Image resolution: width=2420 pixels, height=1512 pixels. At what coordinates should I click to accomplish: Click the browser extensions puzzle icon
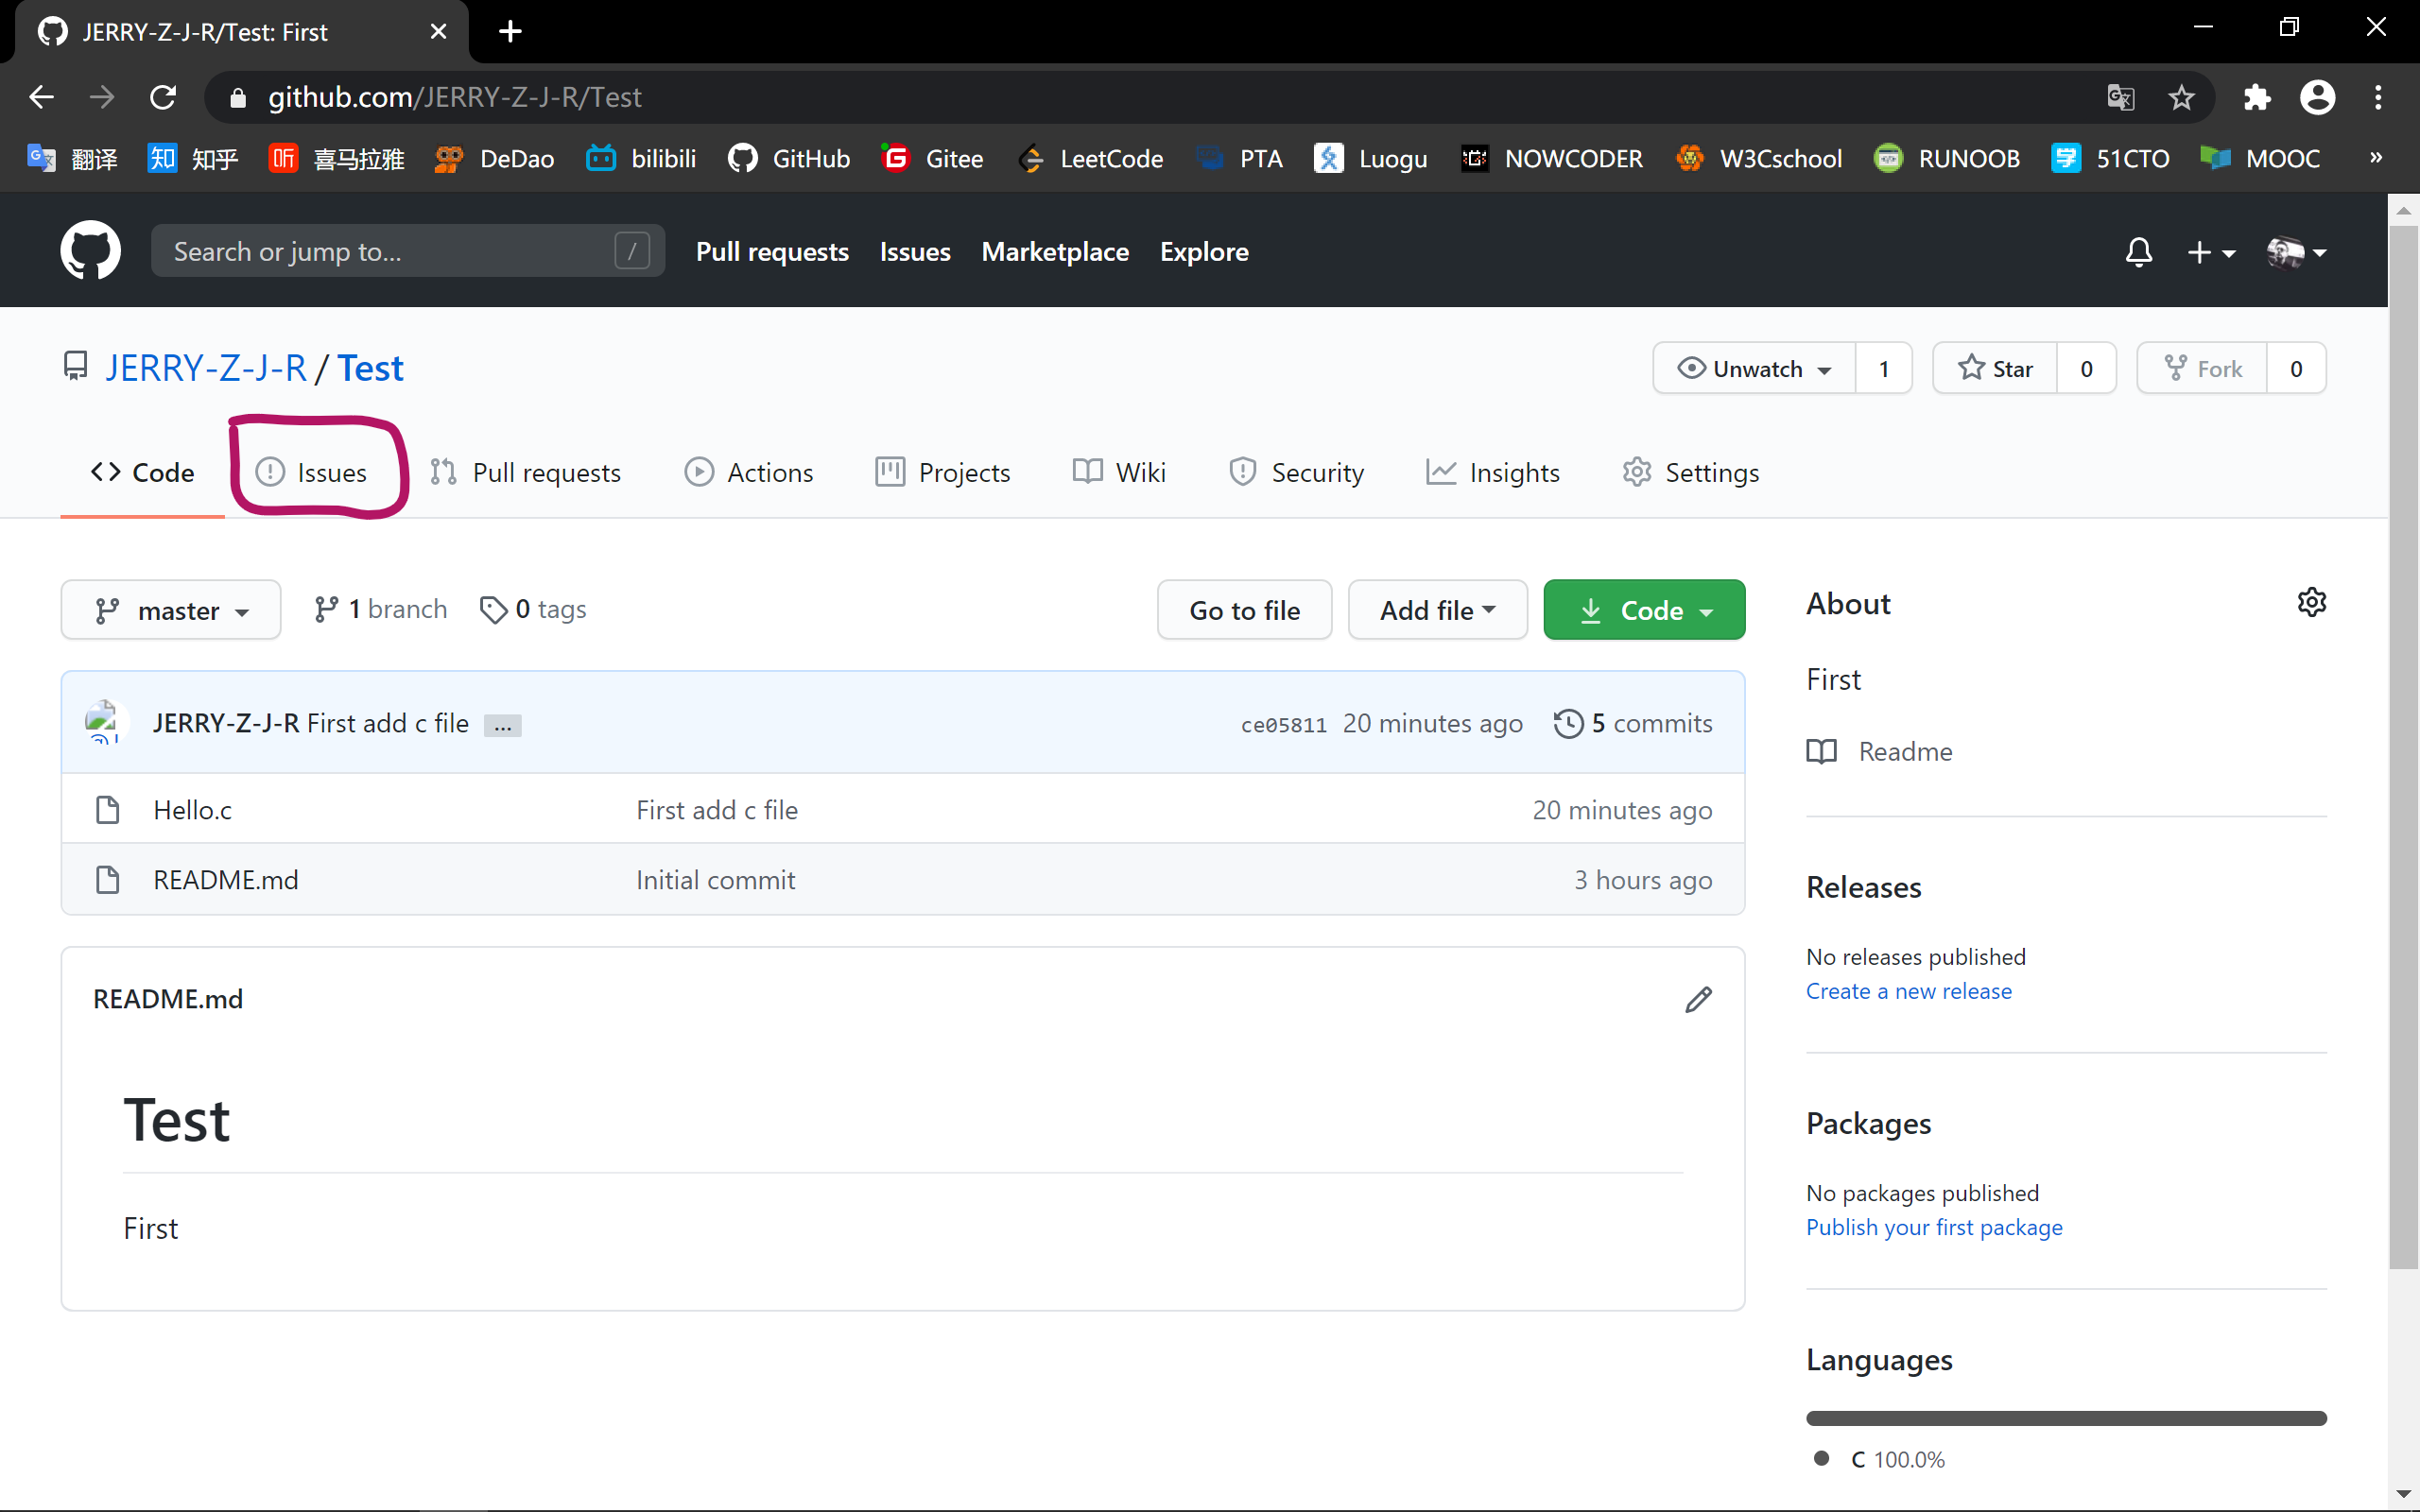coord(2257,97)
